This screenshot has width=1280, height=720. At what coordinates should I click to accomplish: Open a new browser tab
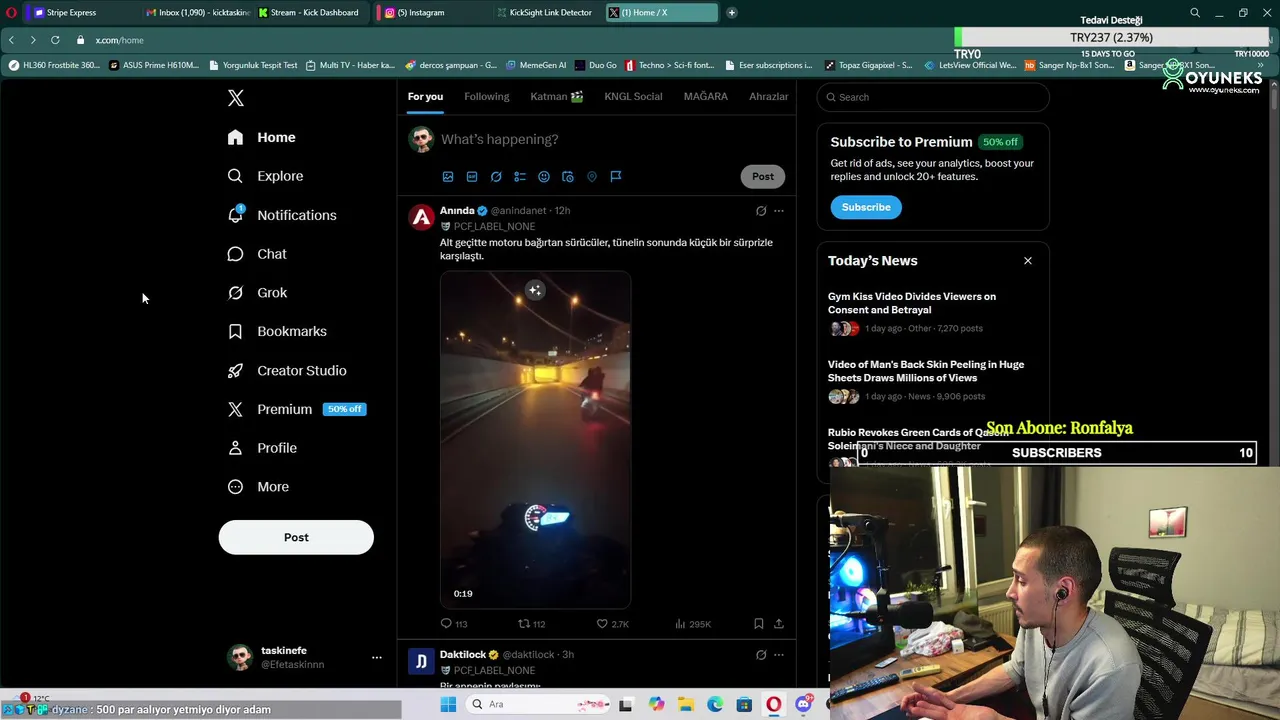(732, 13)
